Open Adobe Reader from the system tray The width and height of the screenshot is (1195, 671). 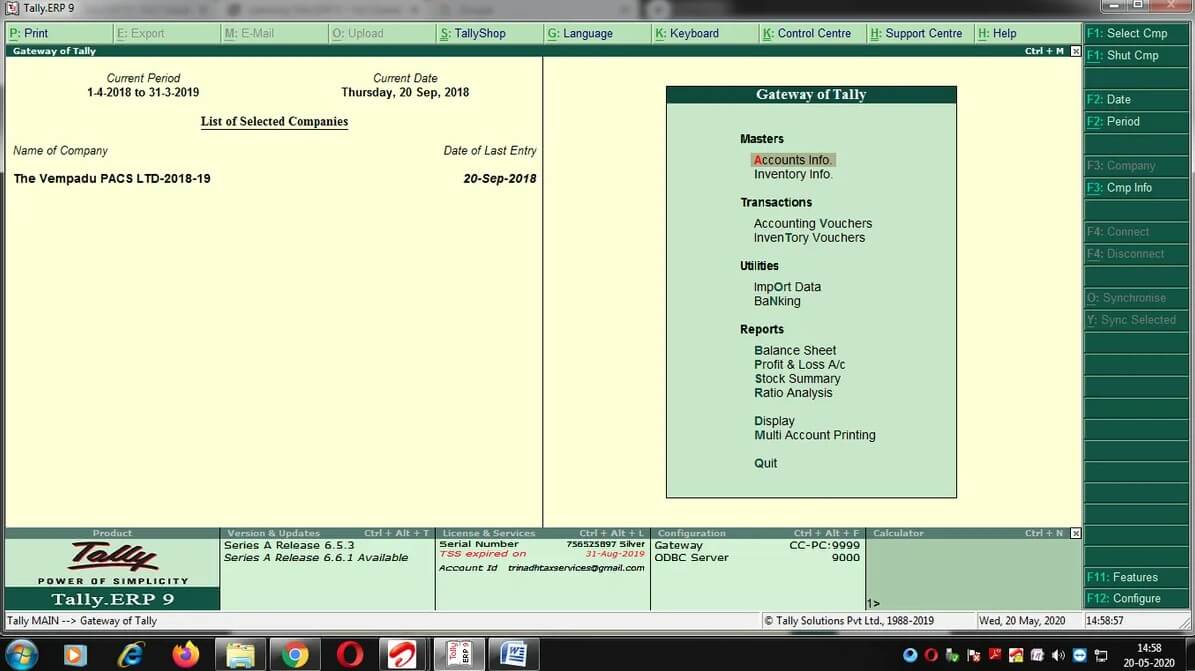tap(994, 655)
